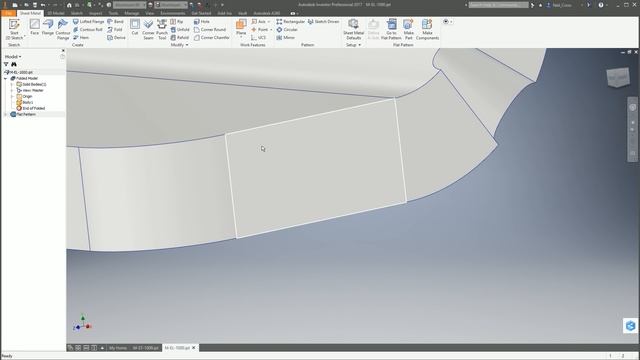Choose the Contour Flange tool
The height and width of the screenshot is (360, 640).
[62, 29]
